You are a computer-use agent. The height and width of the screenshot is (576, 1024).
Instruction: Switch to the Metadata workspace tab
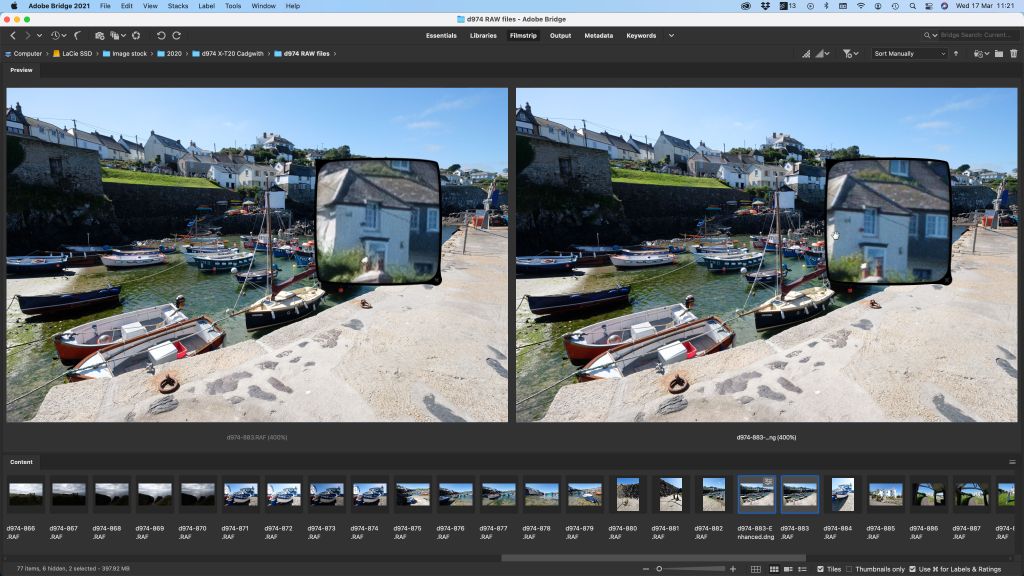tap(598, 34)
